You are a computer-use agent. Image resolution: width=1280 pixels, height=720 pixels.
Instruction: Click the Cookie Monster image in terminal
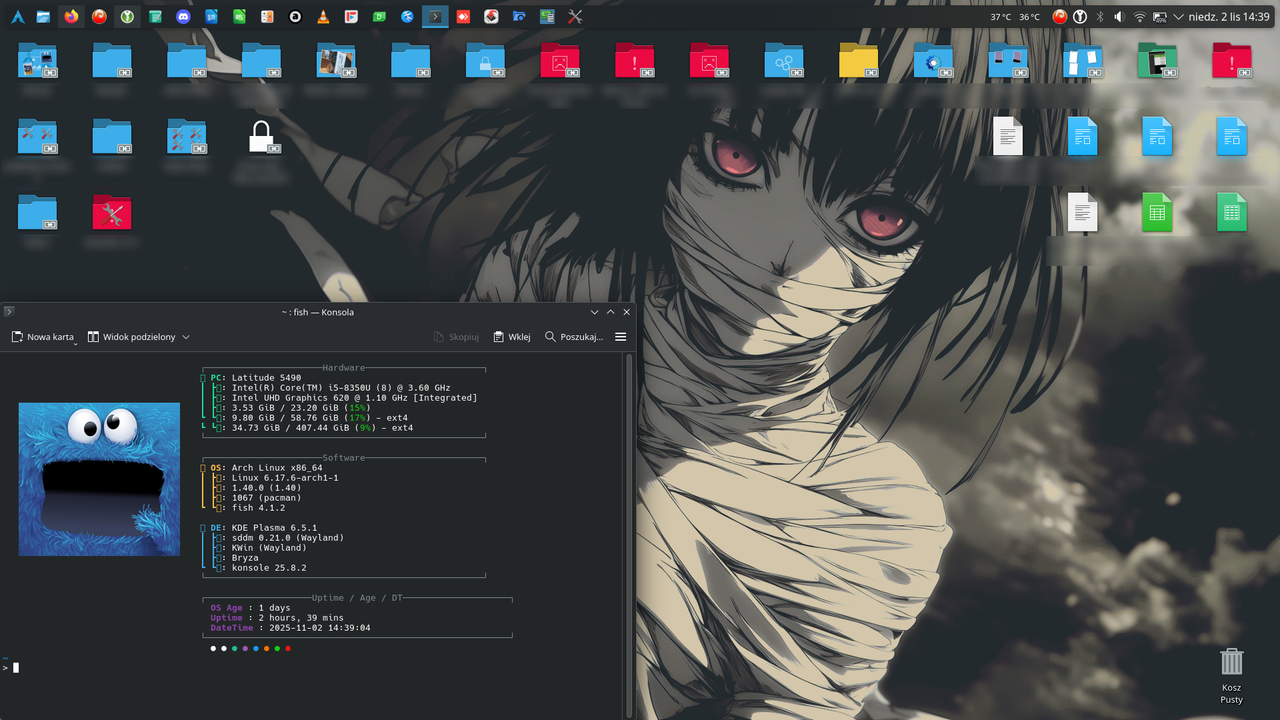(99, 479)
